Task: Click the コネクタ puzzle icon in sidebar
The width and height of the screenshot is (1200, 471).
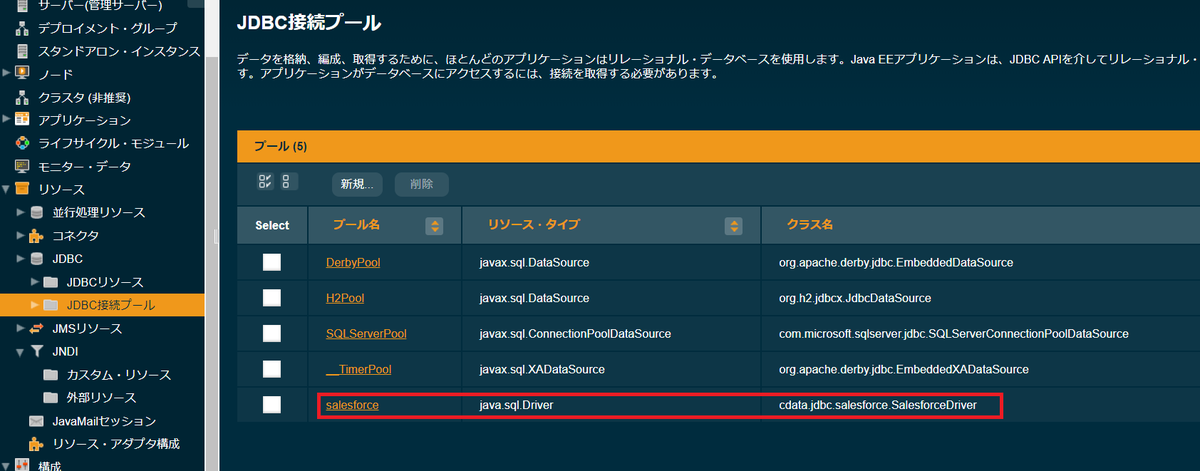Action: [x=37, y=236]
